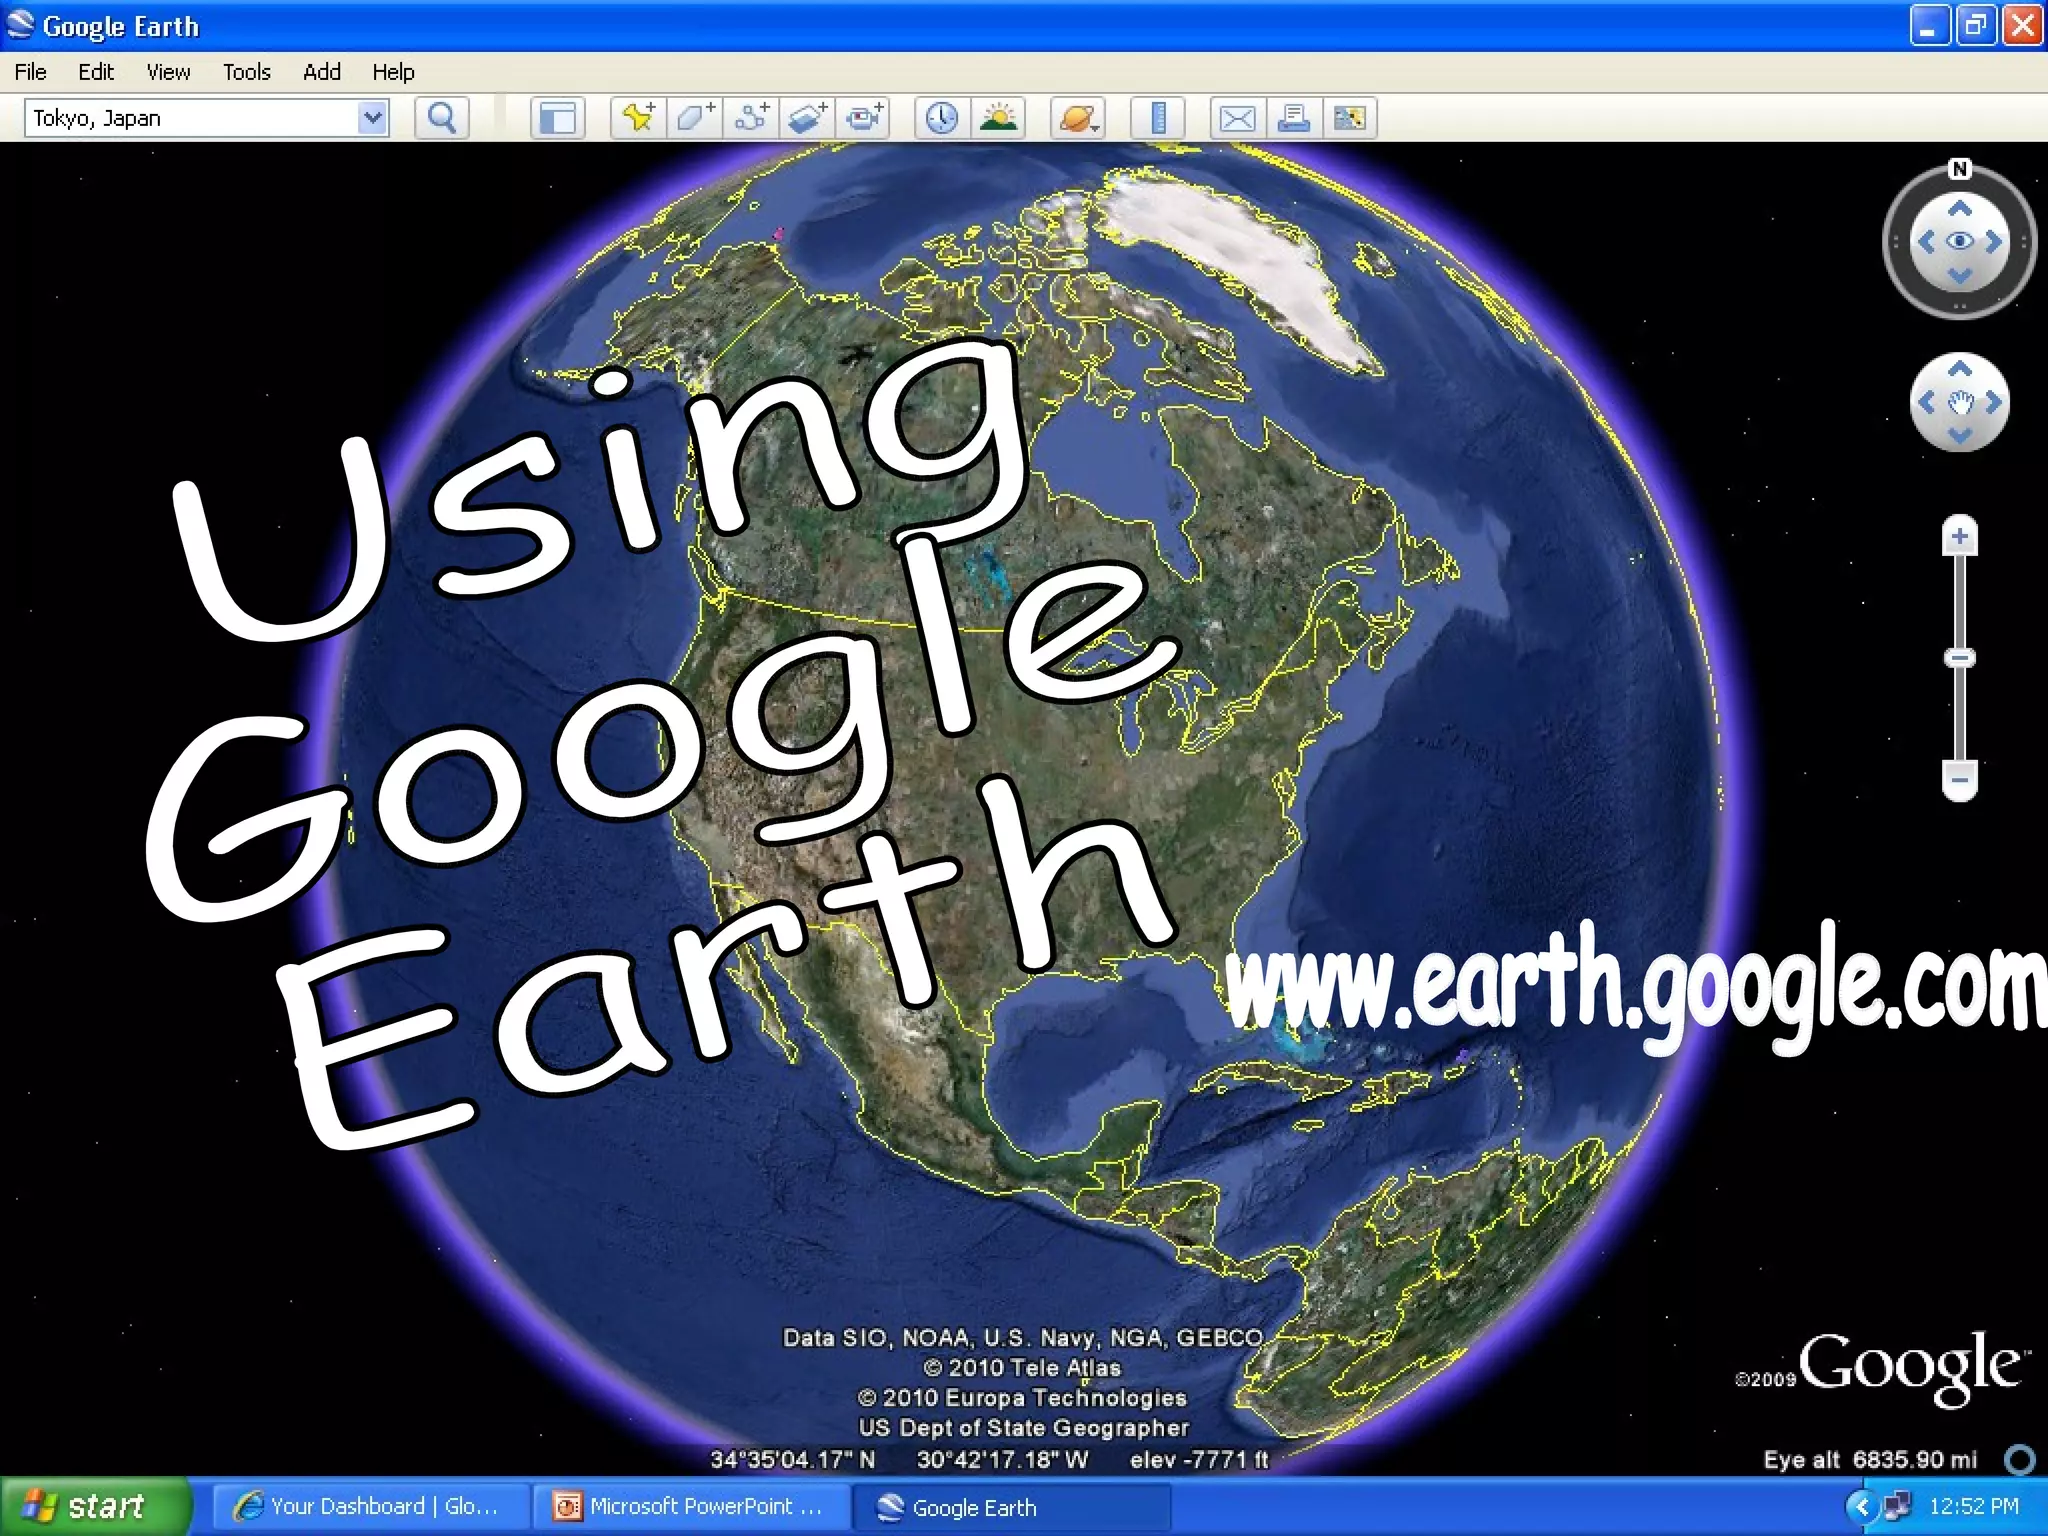This screenshot has height=1536, width=2048.
Task: Click the search magnifier button
Action: pyautogui.click(x=442, y=118)
